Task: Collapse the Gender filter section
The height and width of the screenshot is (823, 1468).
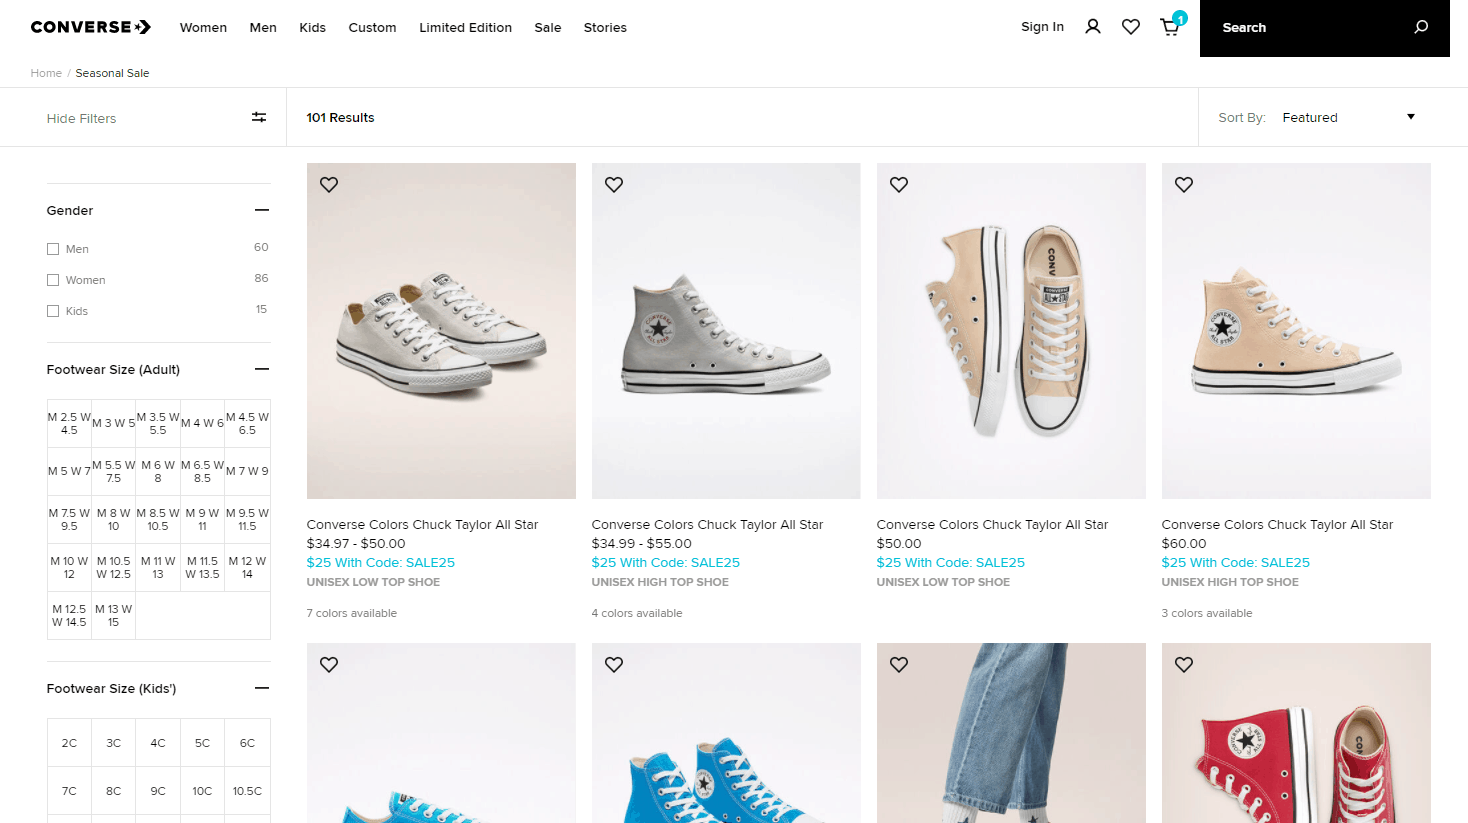Action: click(x=262, y=210)
